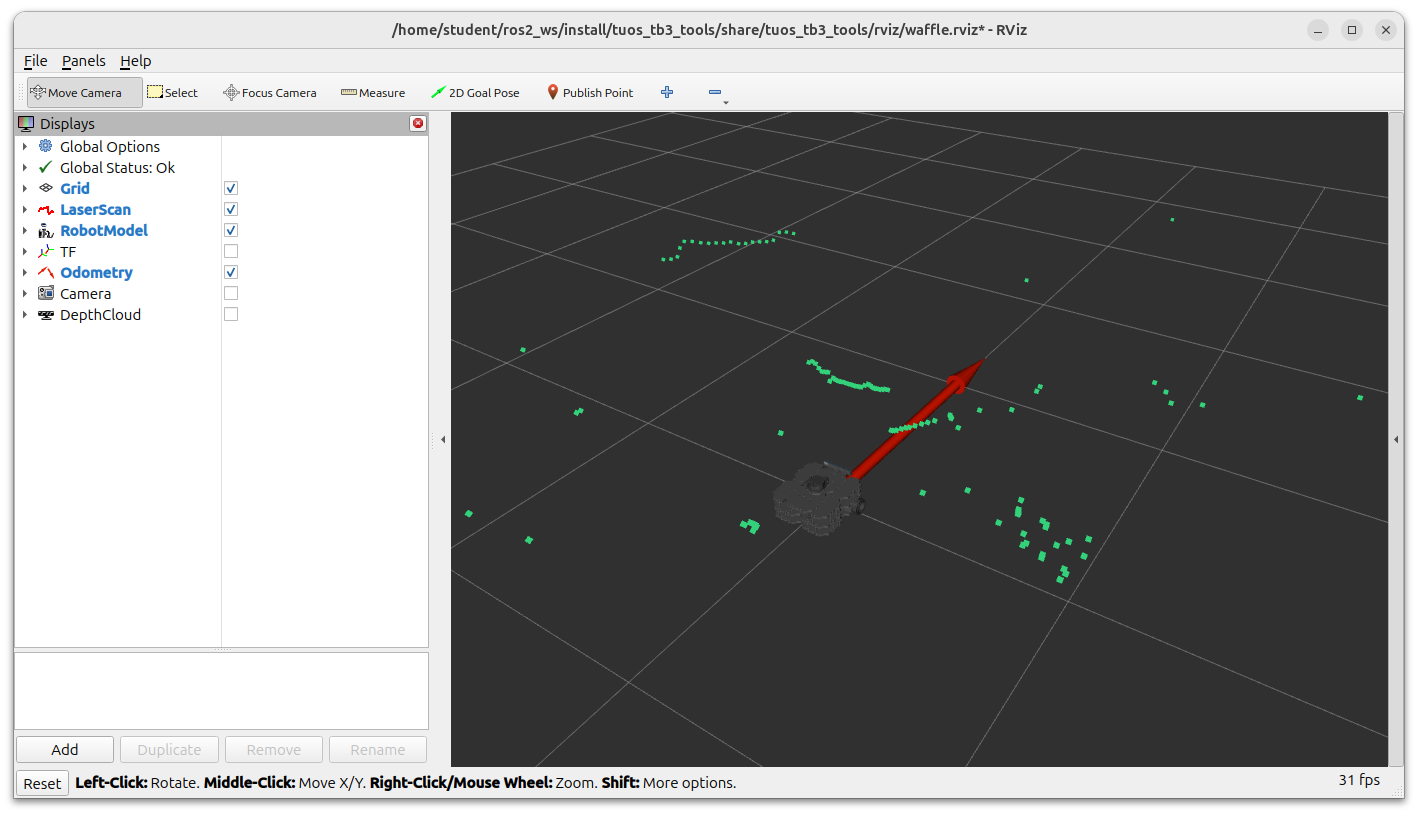Image resolution: width=1418 pixels, height=815 pixels.
Task: Select the Publish Point tool
Action: tap(590, 93)
